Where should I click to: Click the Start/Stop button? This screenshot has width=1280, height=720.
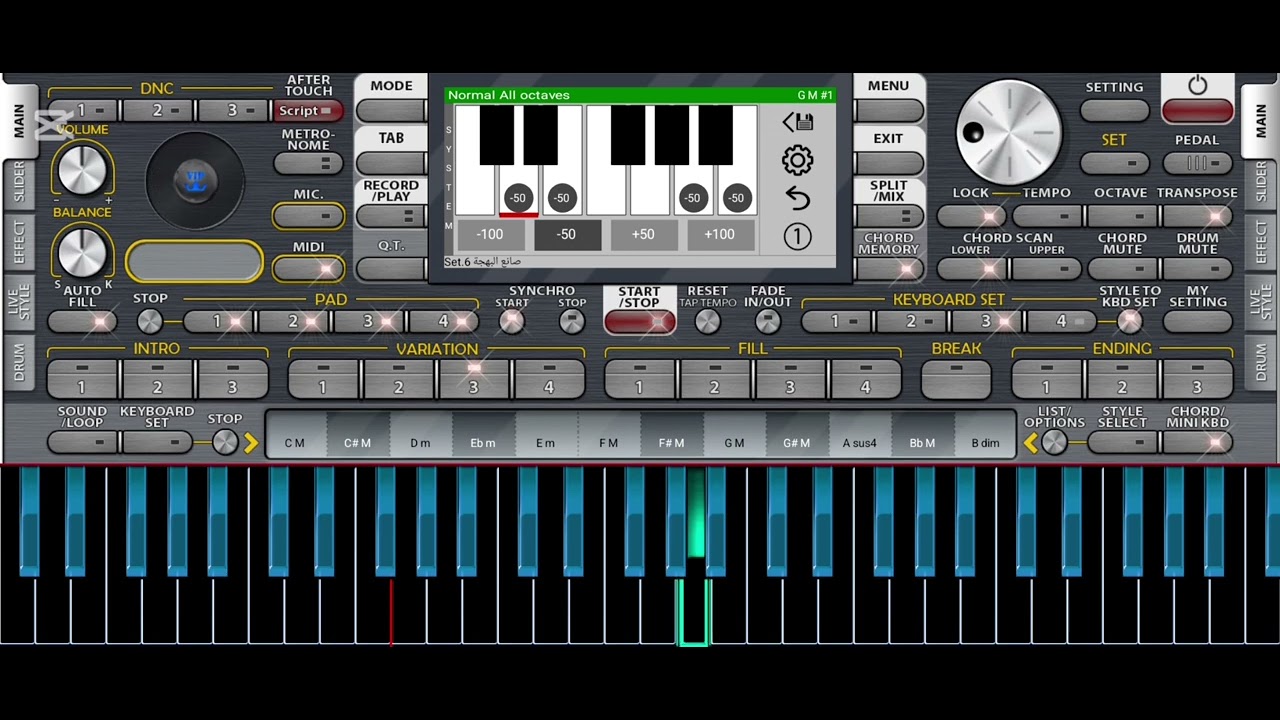(639, 321)
